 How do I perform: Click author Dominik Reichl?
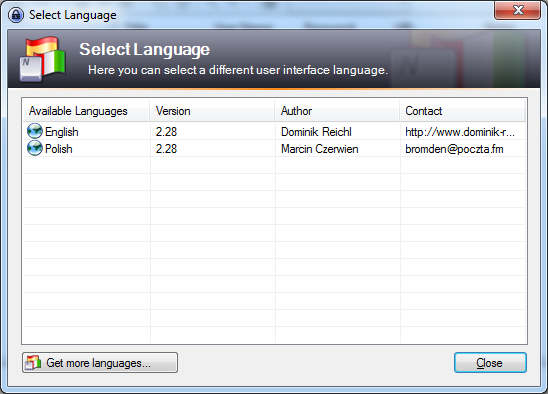tap(316, 132)
